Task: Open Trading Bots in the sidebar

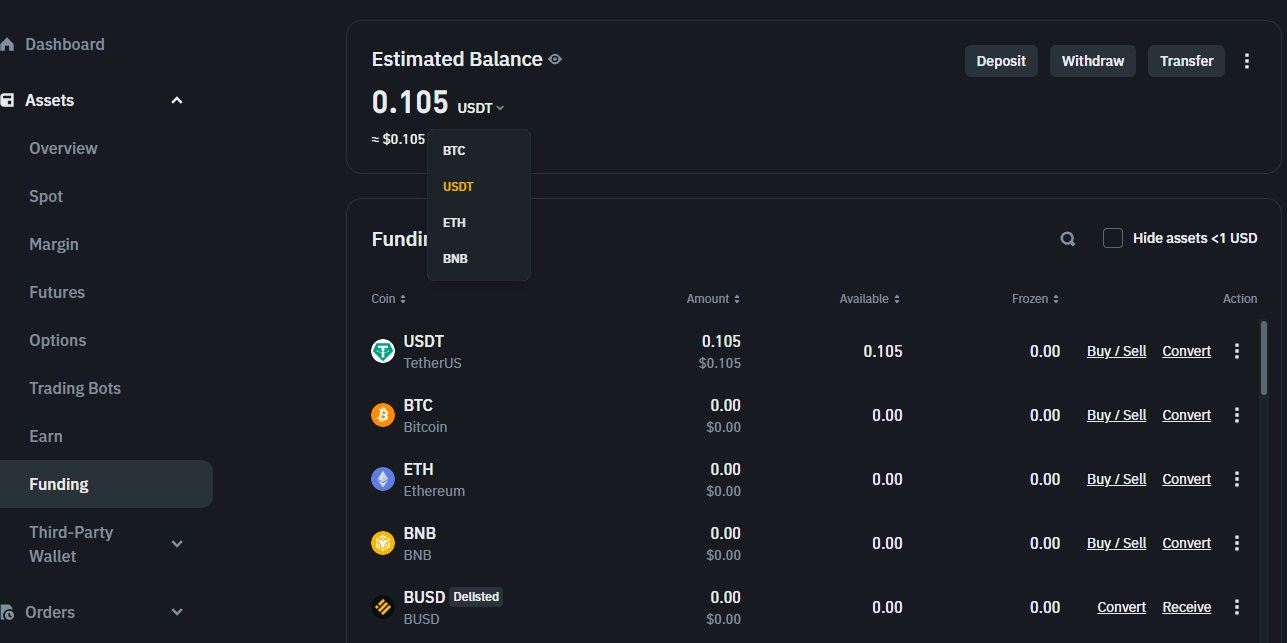Action: click(x=75, y=389)
